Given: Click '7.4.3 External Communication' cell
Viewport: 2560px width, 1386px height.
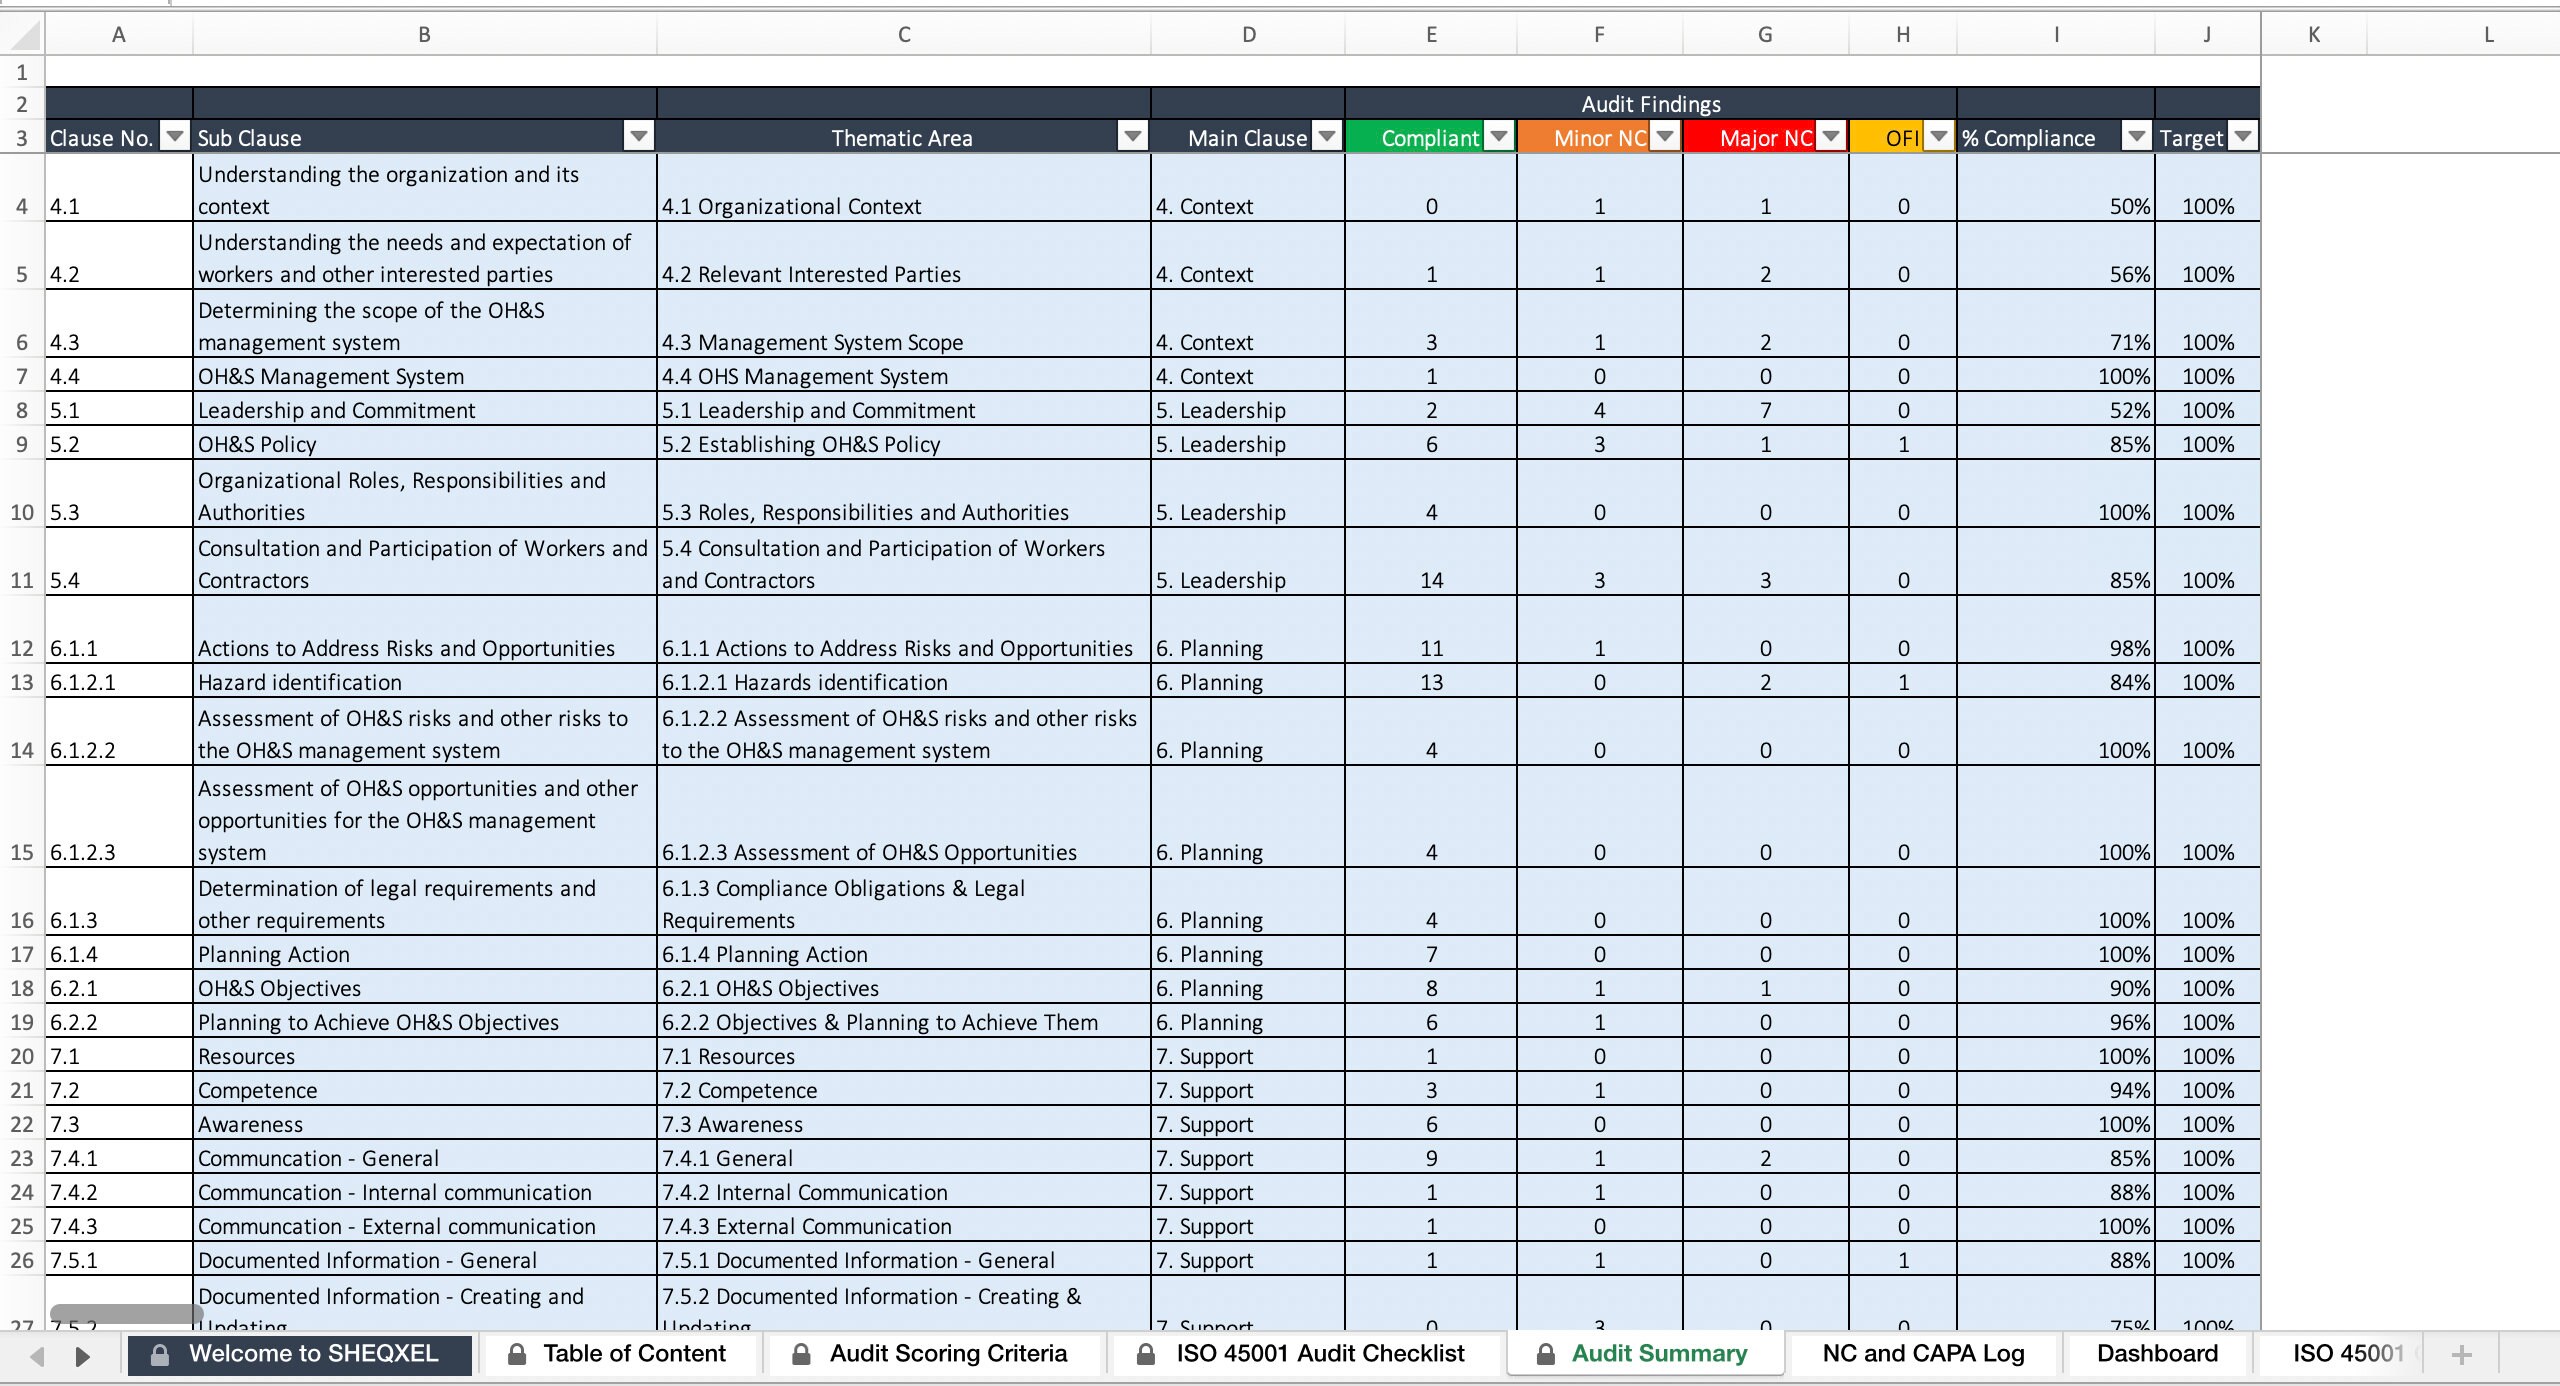Looking at the screenshot, I should [x=904, y=1226].
